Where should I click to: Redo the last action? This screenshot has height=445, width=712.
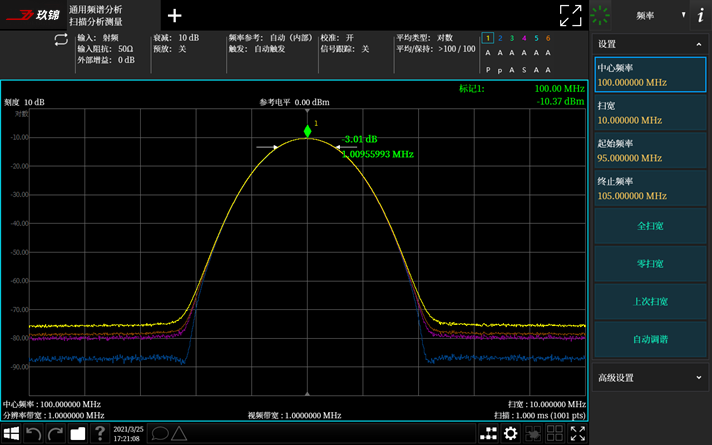(55, 433)
